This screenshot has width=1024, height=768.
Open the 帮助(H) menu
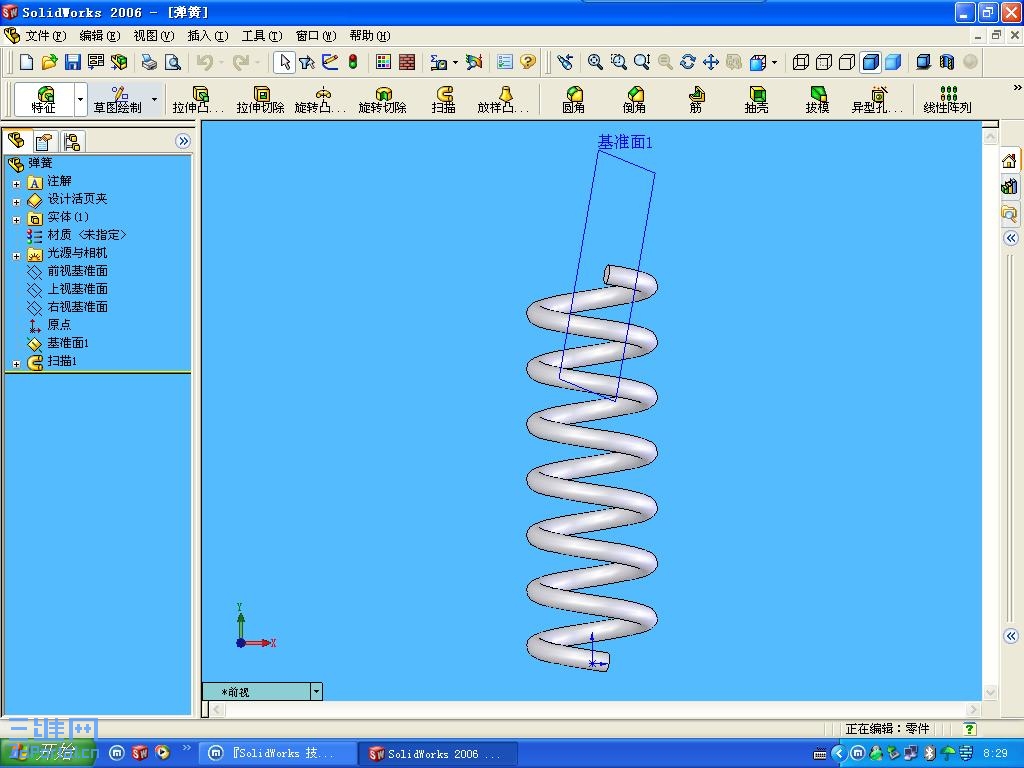click(370, 36)
